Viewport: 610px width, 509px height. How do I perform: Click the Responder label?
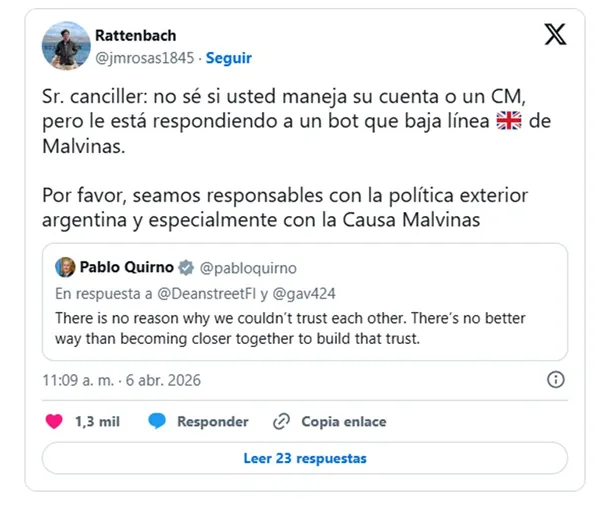[212, 421]
